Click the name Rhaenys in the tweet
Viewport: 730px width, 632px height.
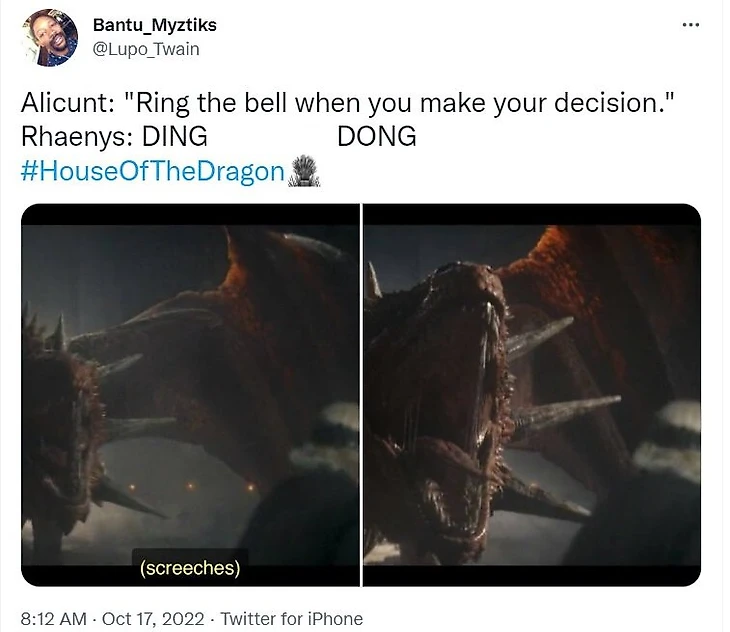[x=64, y=137]
